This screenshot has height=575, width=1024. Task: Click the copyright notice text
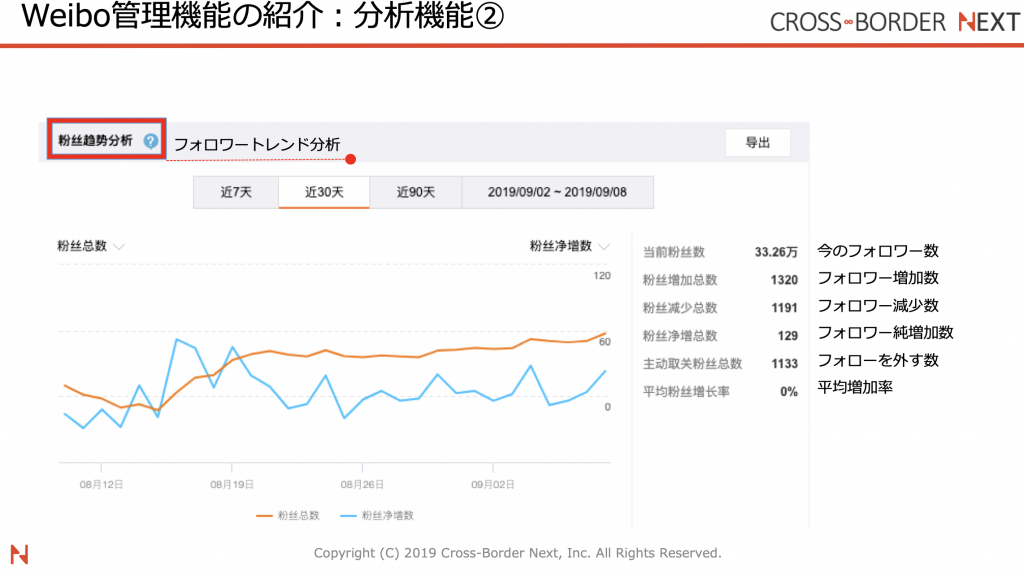[517, 553]
